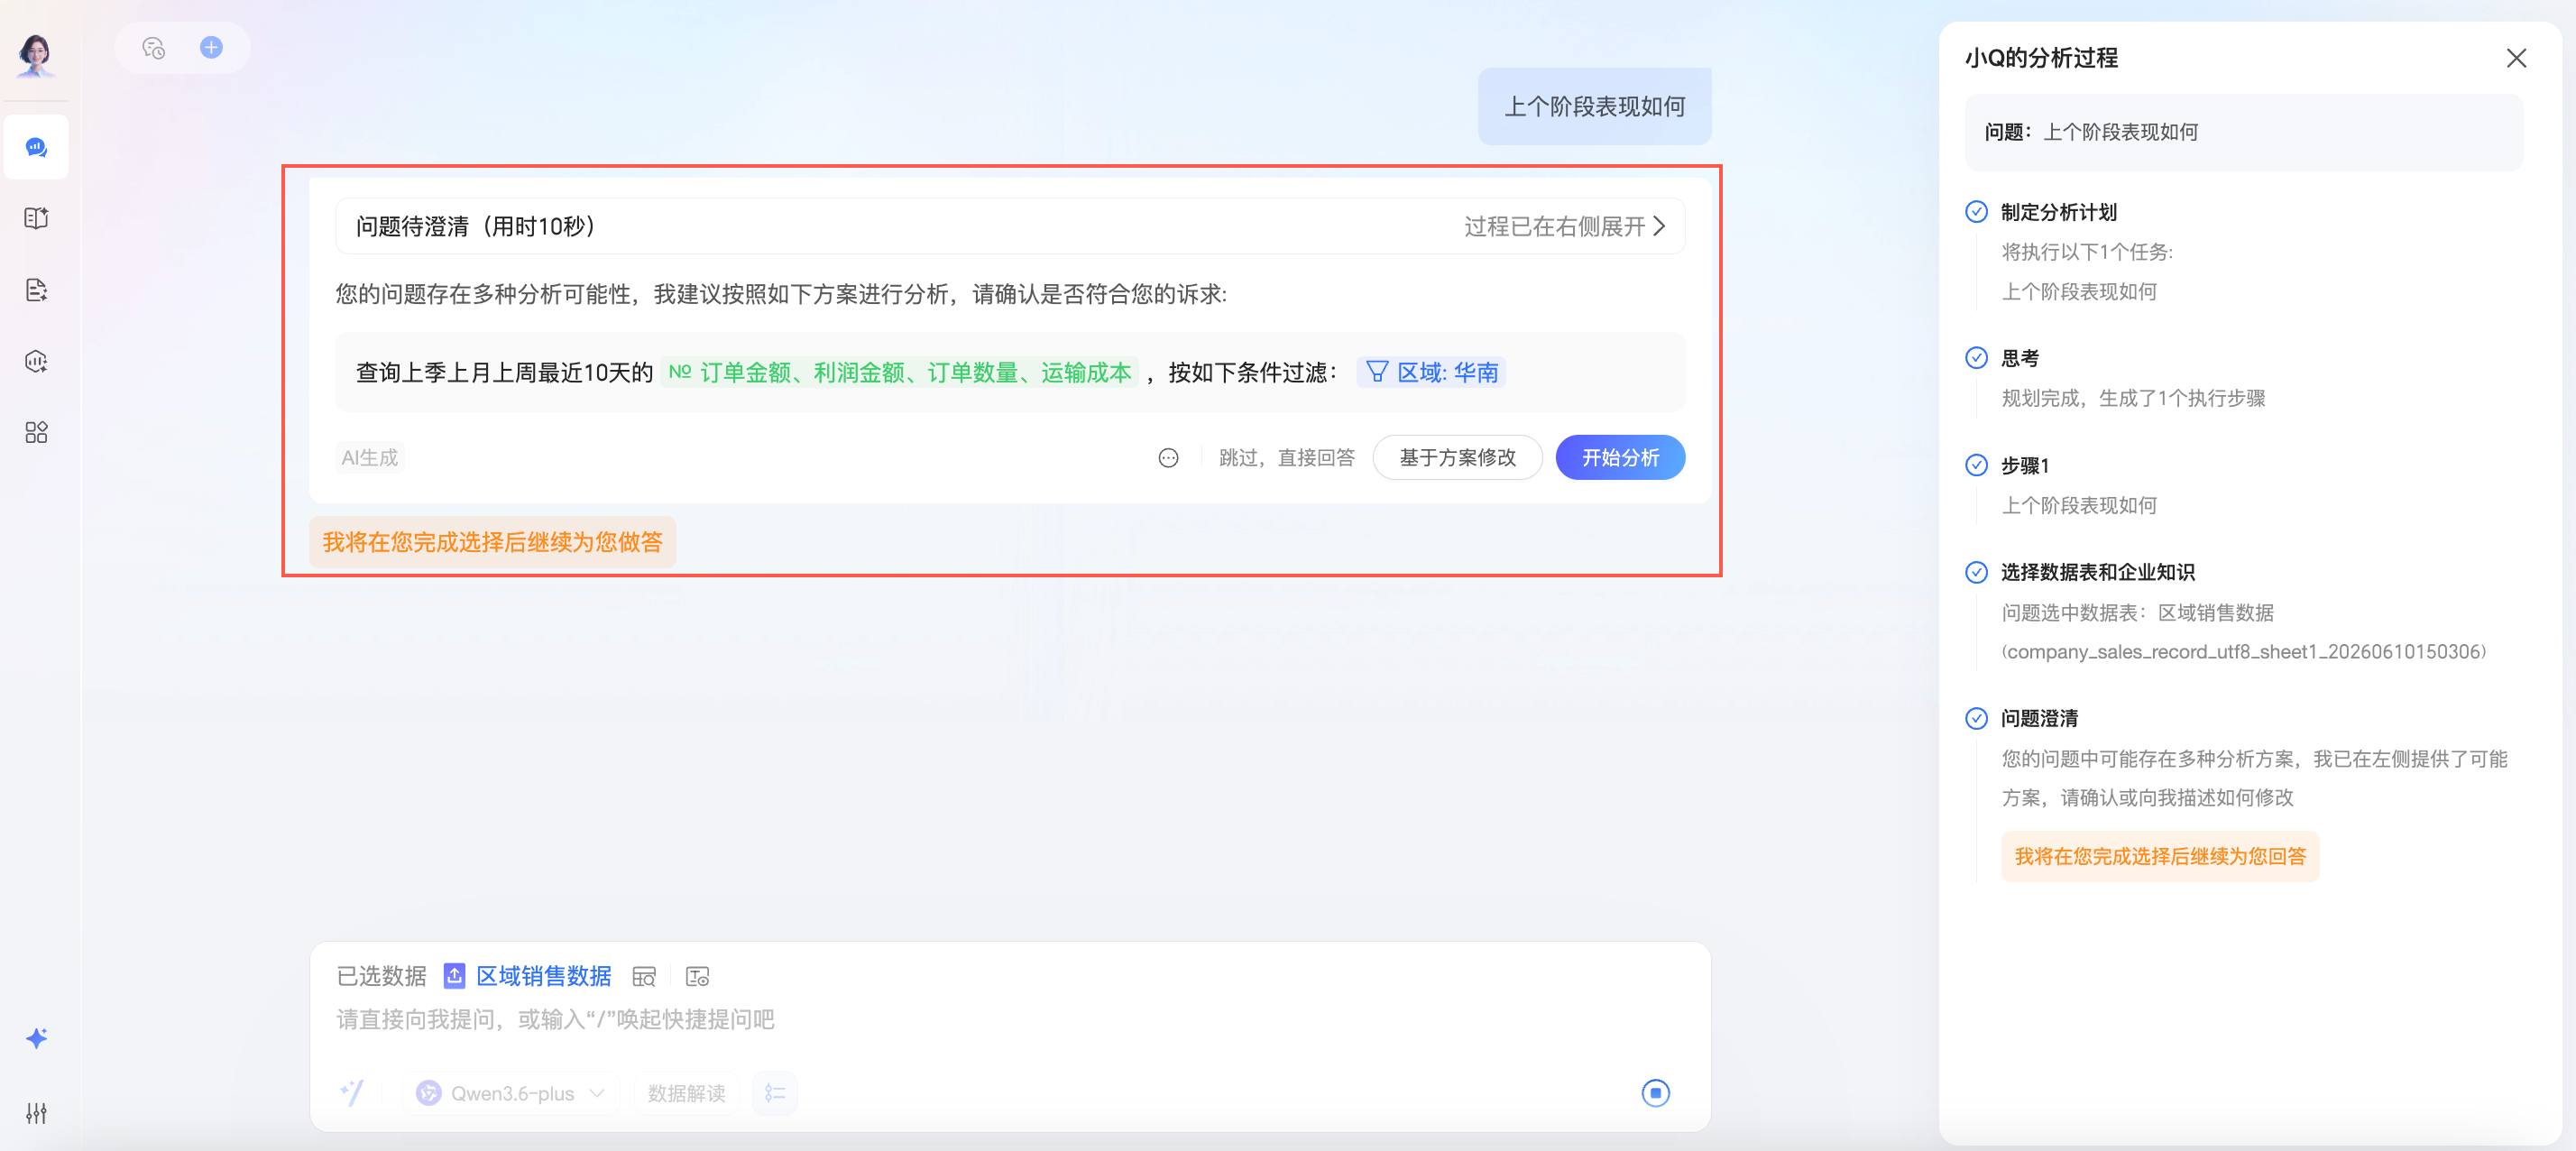Open the knowledge book sidebar icon
This screenshot has height=1151, width=2576.
tap(36, 218)
